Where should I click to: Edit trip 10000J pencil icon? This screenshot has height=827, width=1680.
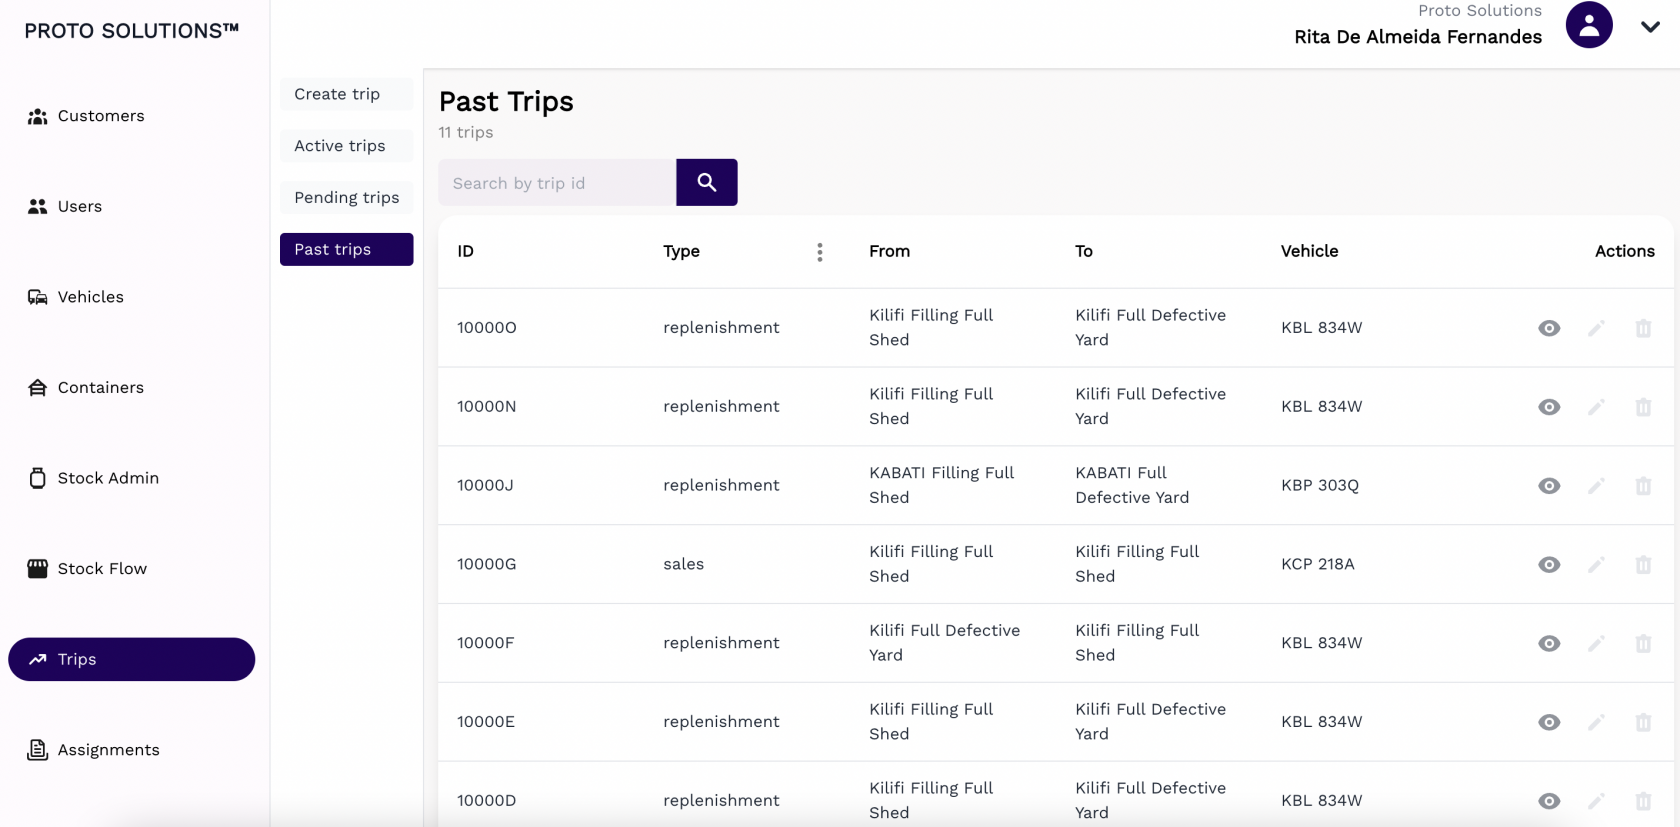(1596, 486)
